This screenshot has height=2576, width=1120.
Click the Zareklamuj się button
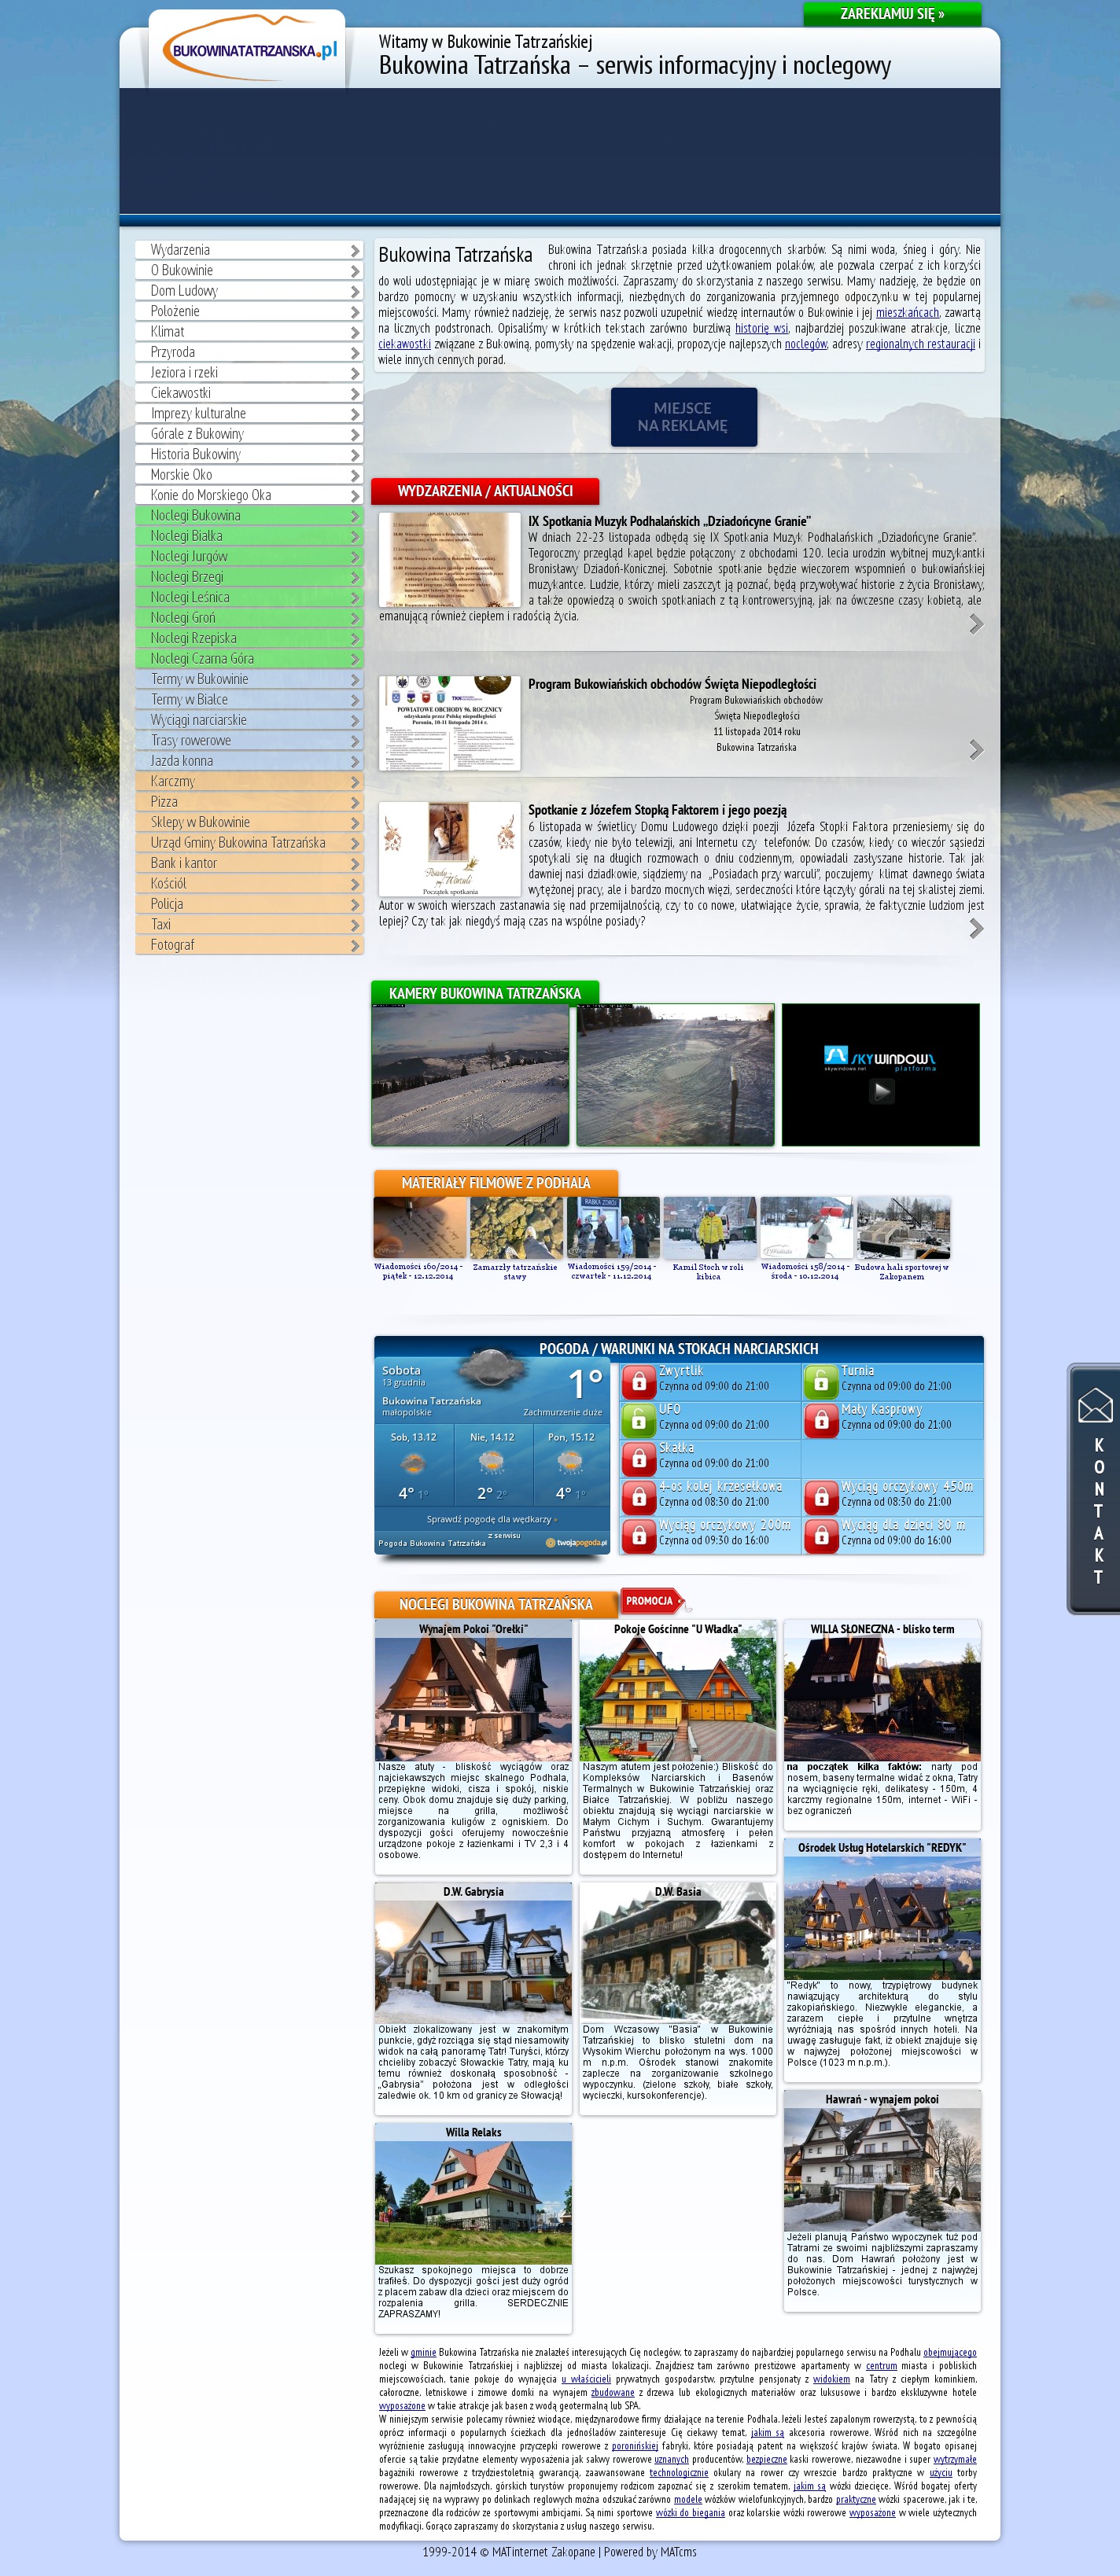click(x=891, y=14)
